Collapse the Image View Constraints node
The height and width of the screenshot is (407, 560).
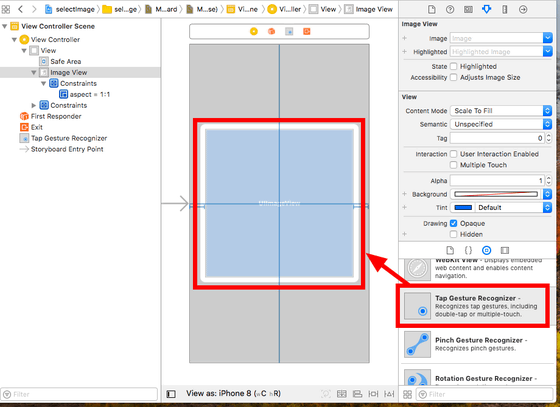[x=43, y=83]
